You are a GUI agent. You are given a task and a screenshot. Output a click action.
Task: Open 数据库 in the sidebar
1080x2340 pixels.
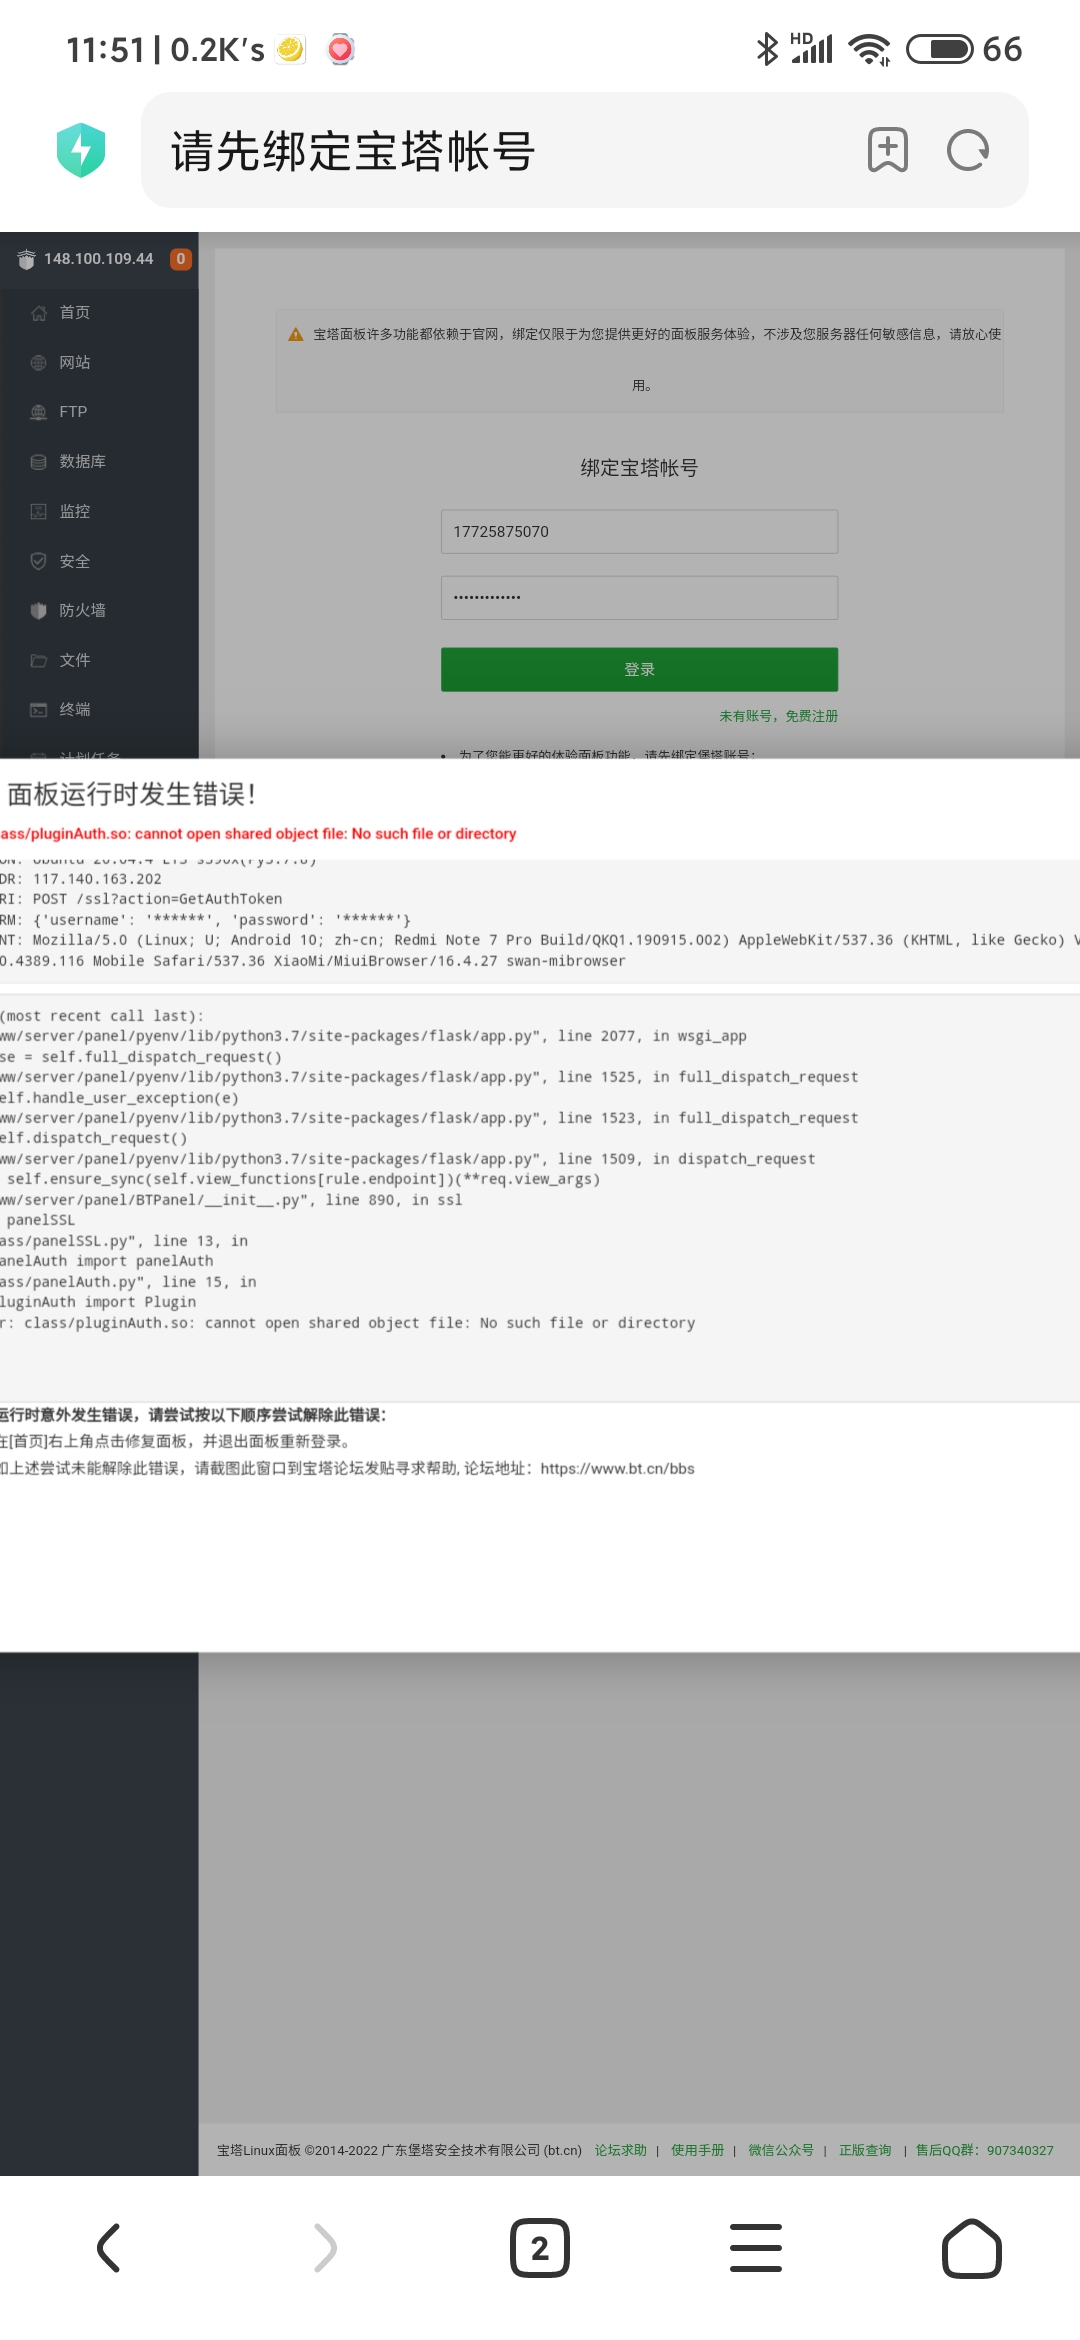coord(82,461)
